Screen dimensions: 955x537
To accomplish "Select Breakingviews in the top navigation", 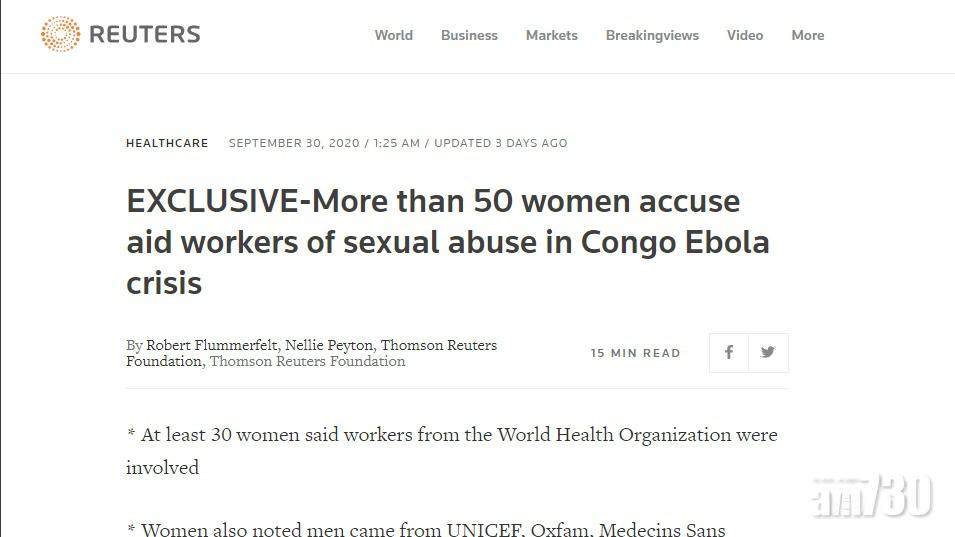I will pos(652,35).
